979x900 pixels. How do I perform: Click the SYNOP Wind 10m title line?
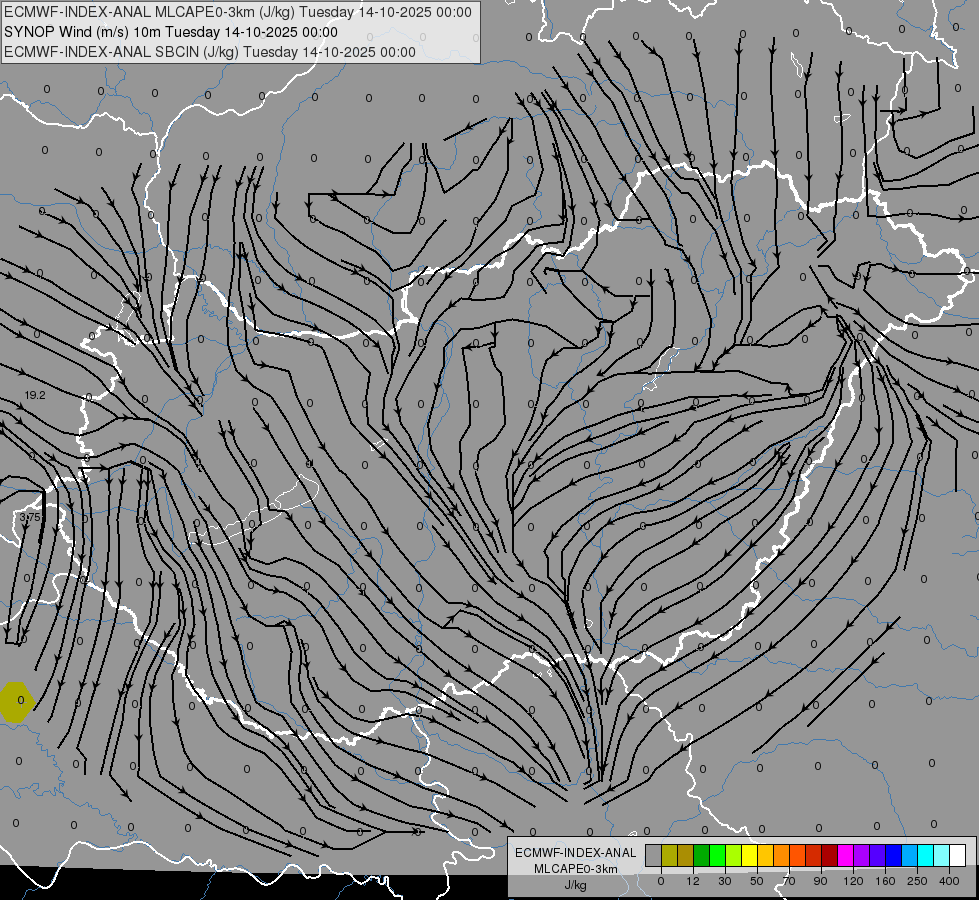click(171, 32)
